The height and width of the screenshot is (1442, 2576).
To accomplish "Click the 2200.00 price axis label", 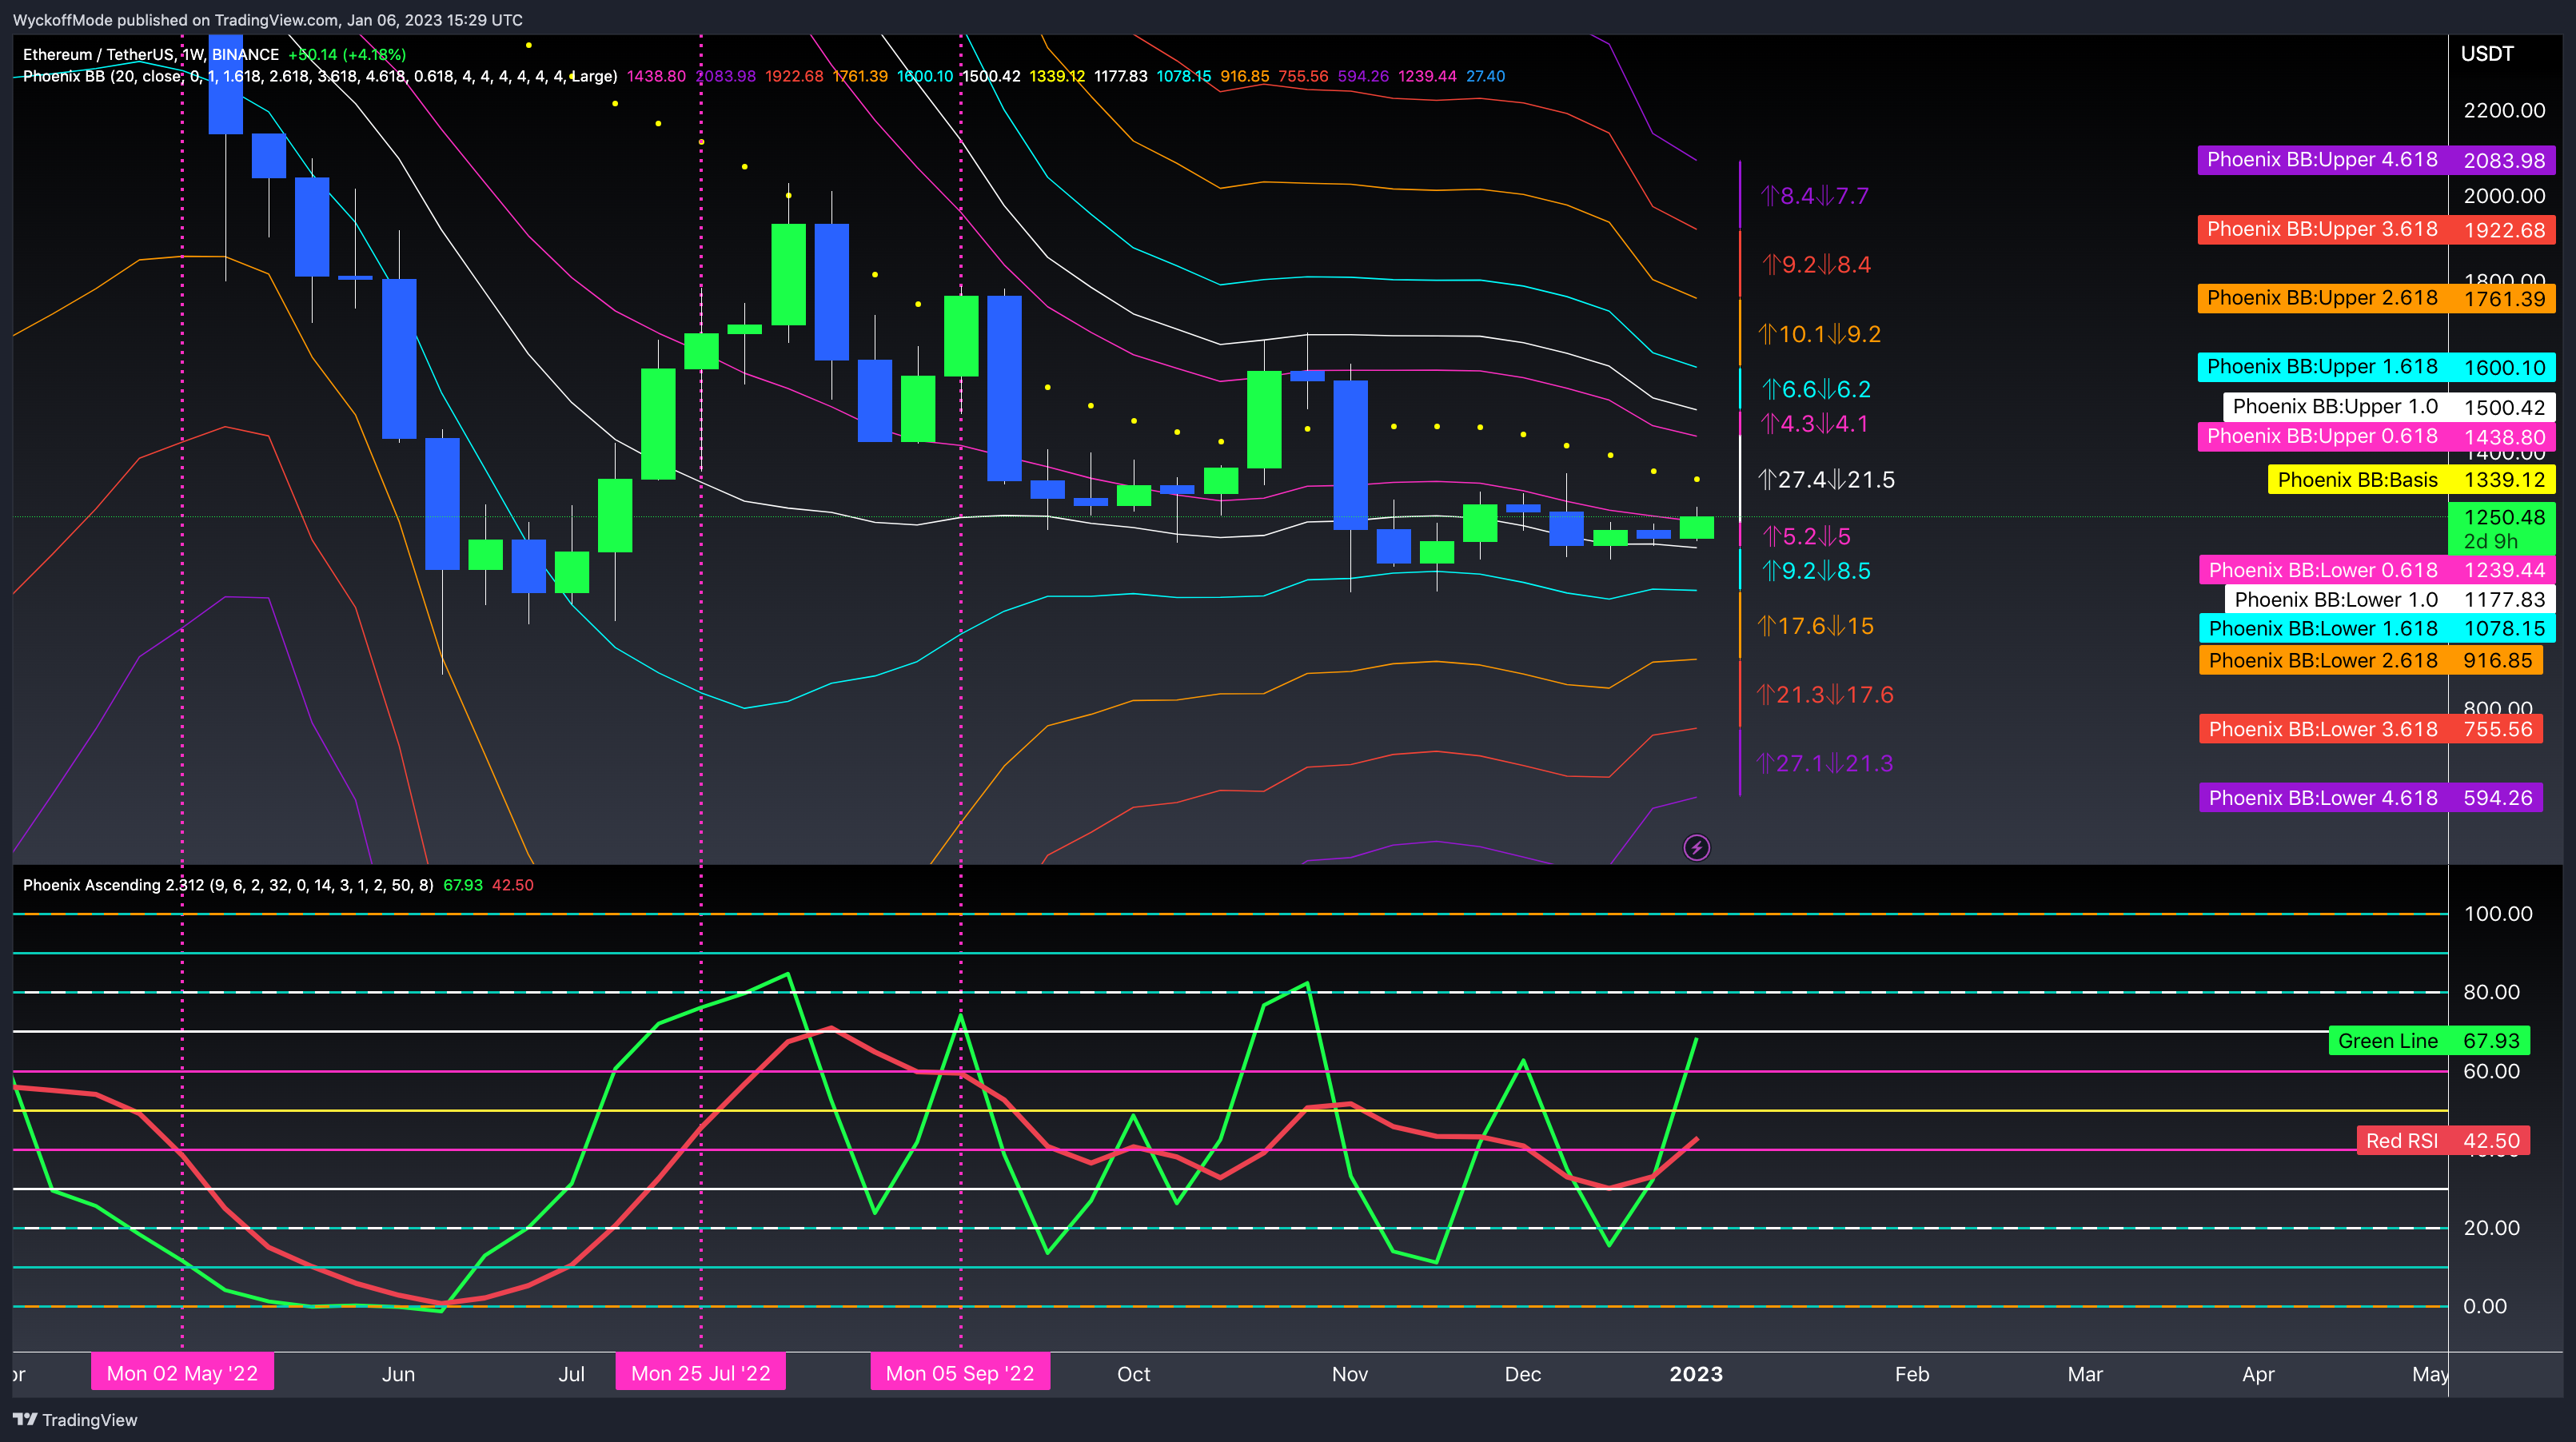I will (2504, 111).
